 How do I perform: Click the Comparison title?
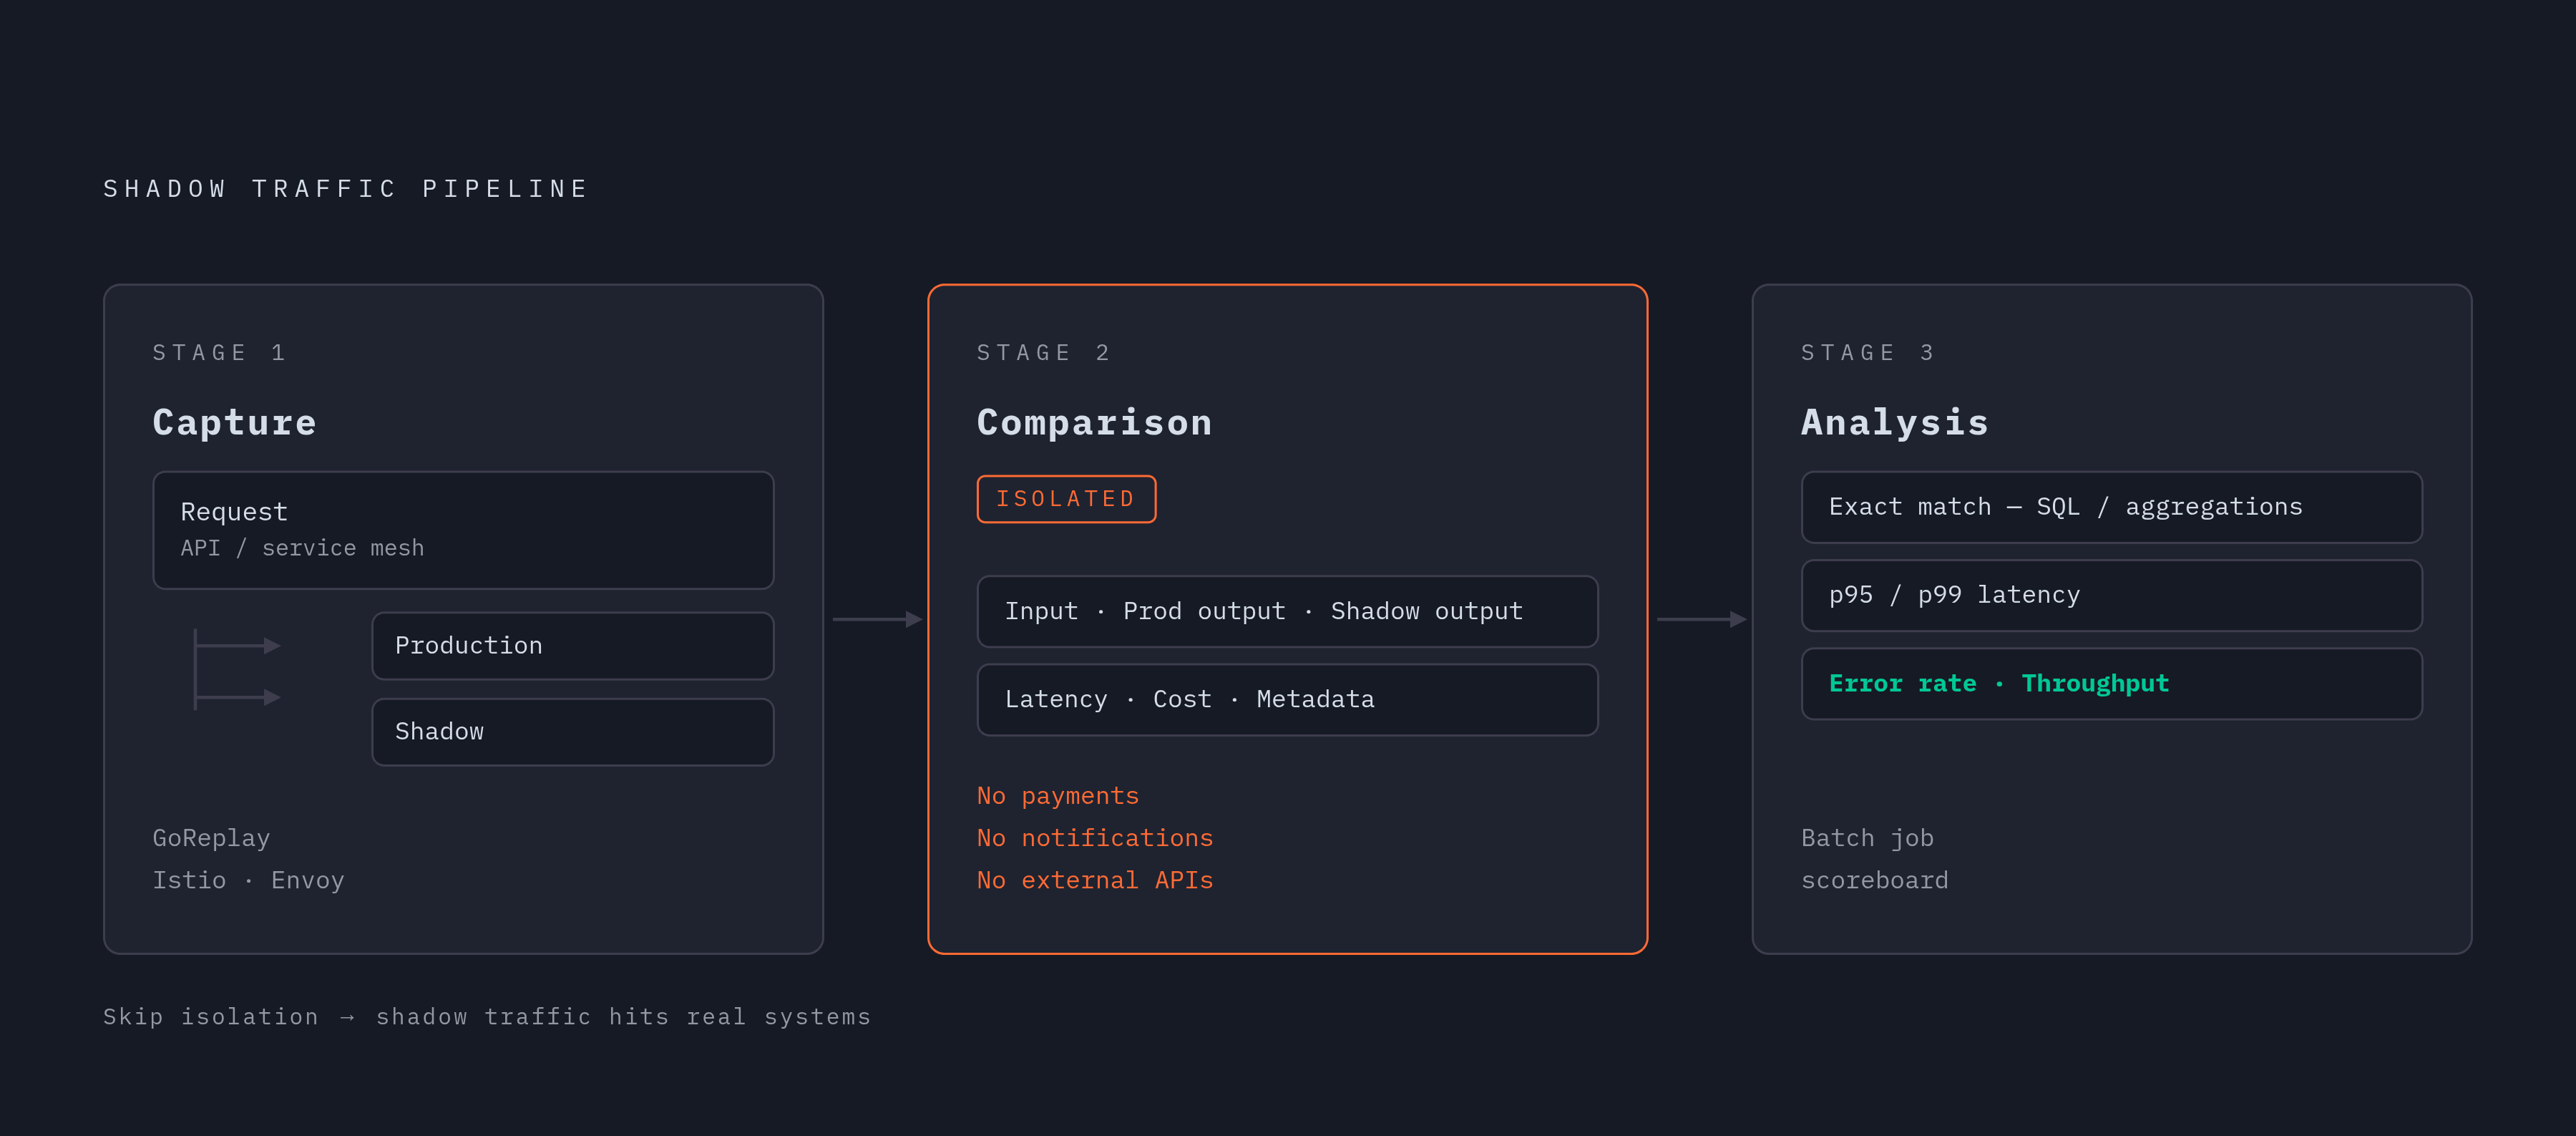pos(1095,422)
